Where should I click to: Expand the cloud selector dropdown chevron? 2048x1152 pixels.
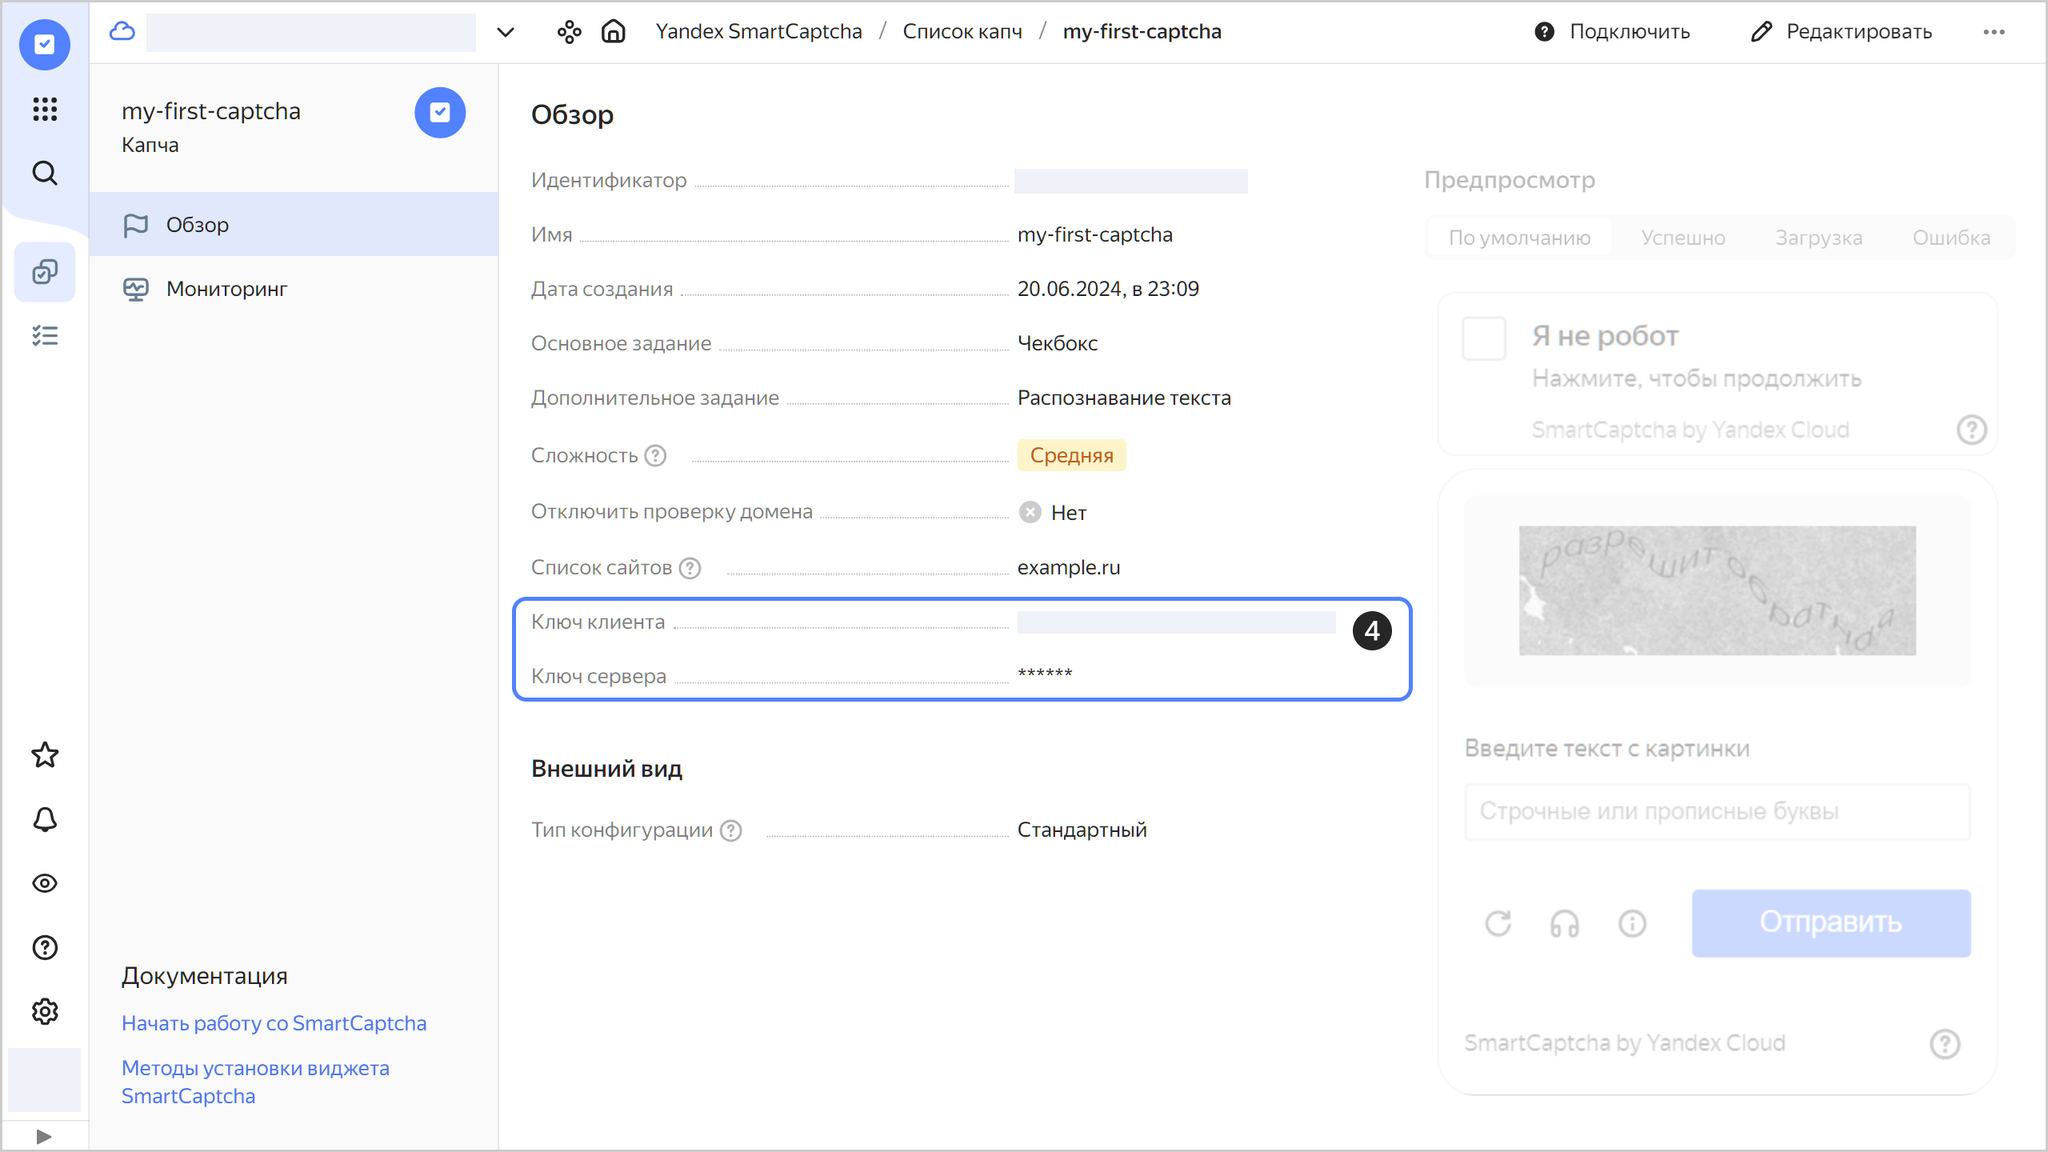506,32
